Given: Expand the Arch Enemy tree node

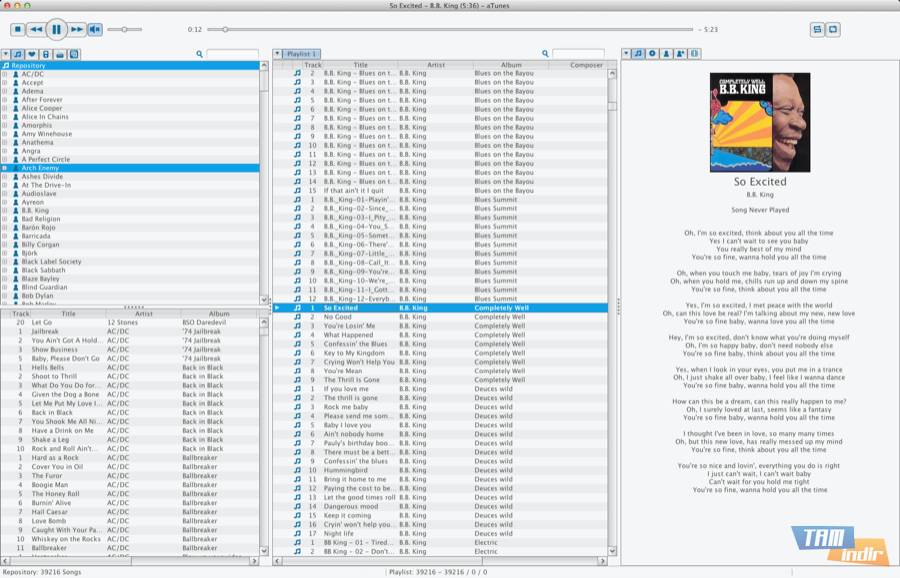Looking at the screenshot, I should pyautogui.click(x=5, y=168).
